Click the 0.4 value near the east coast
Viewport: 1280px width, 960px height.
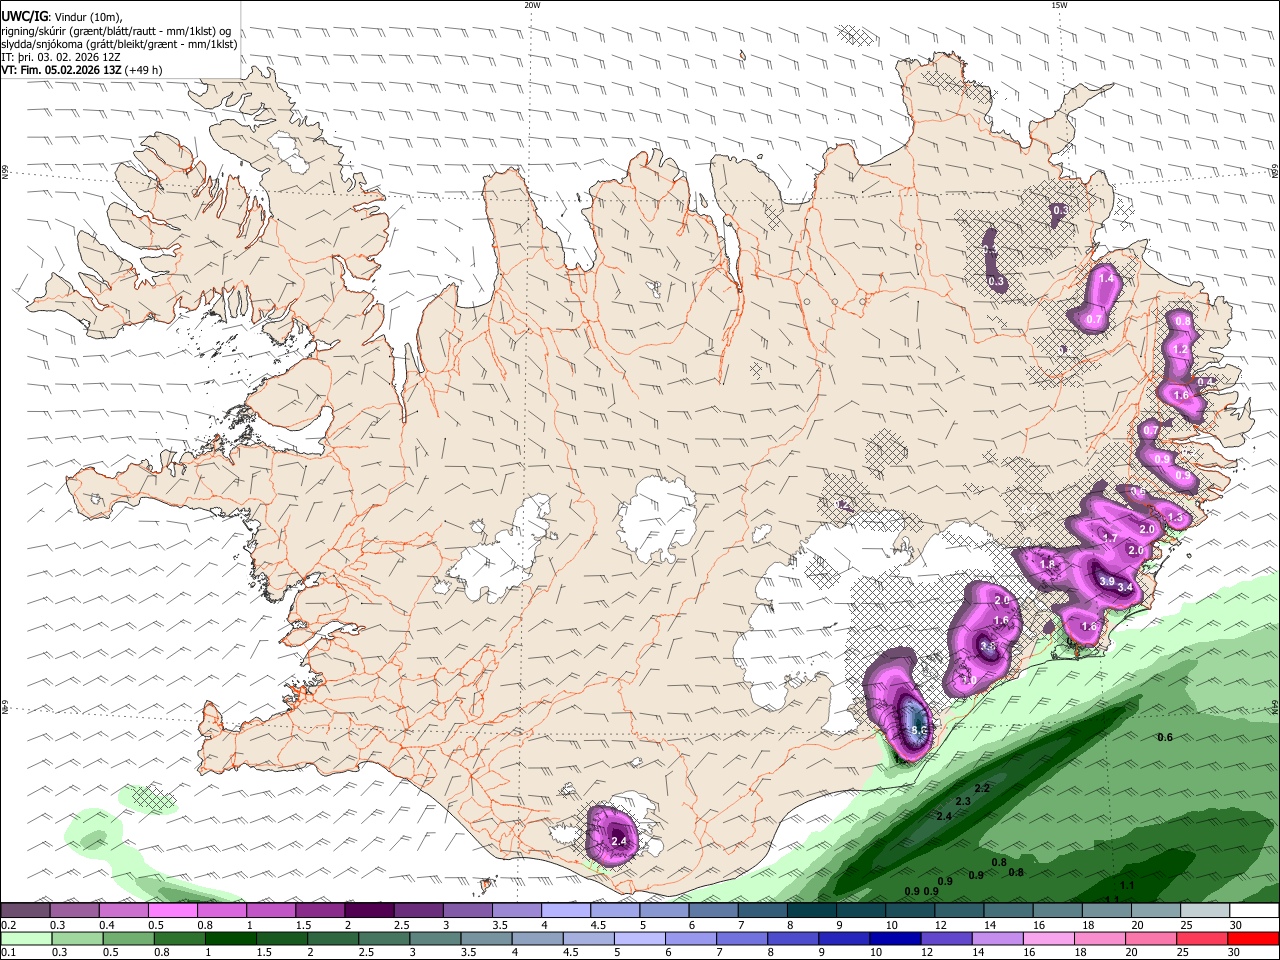coord(1206,382)
